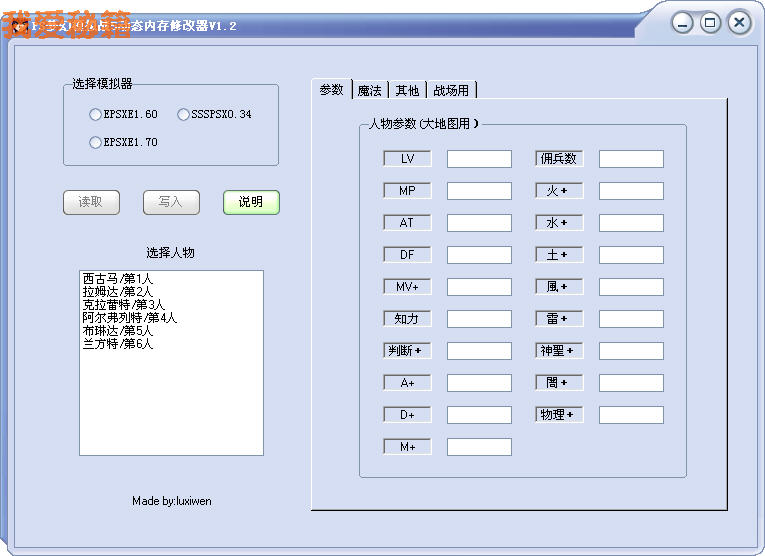Click the 说明 button

point(251,202)
